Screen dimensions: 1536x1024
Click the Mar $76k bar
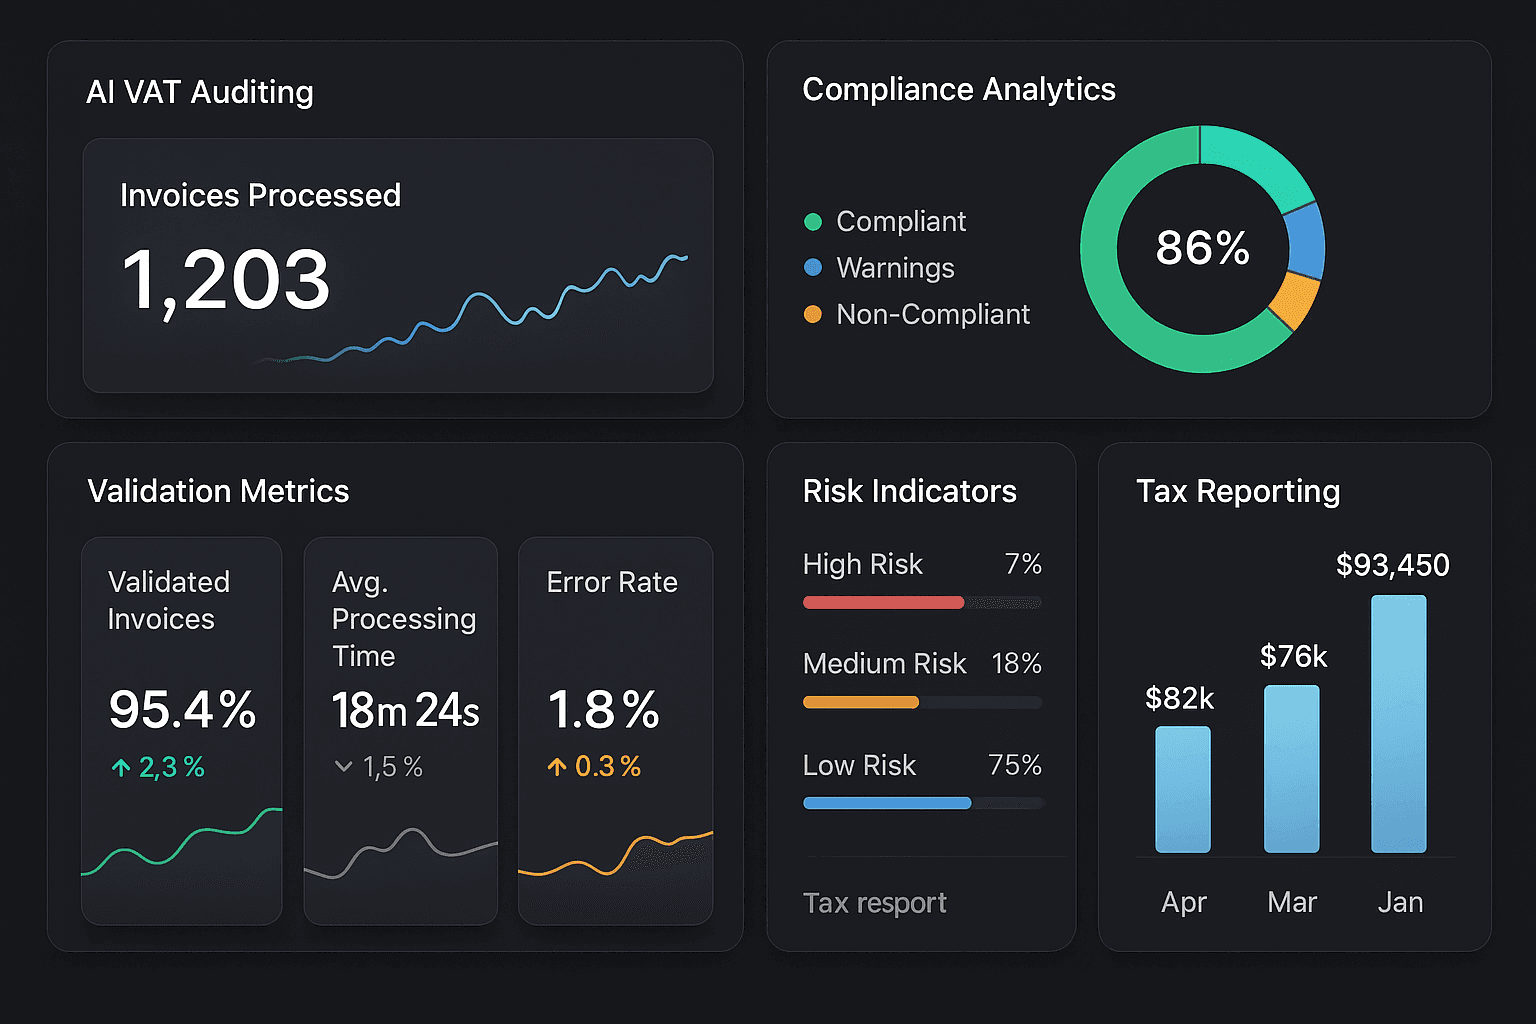(x=1292, y=769)
